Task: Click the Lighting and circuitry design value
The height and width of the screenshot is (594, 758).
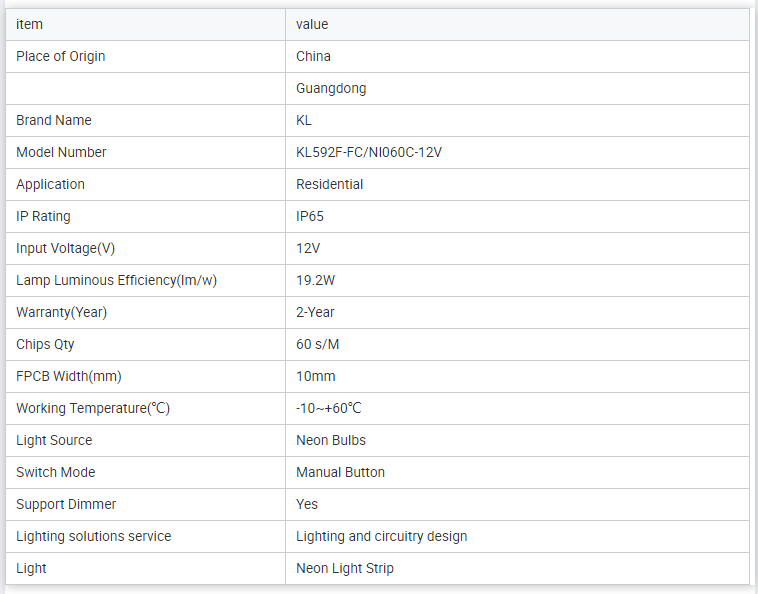Action: [x=381, y=536]
